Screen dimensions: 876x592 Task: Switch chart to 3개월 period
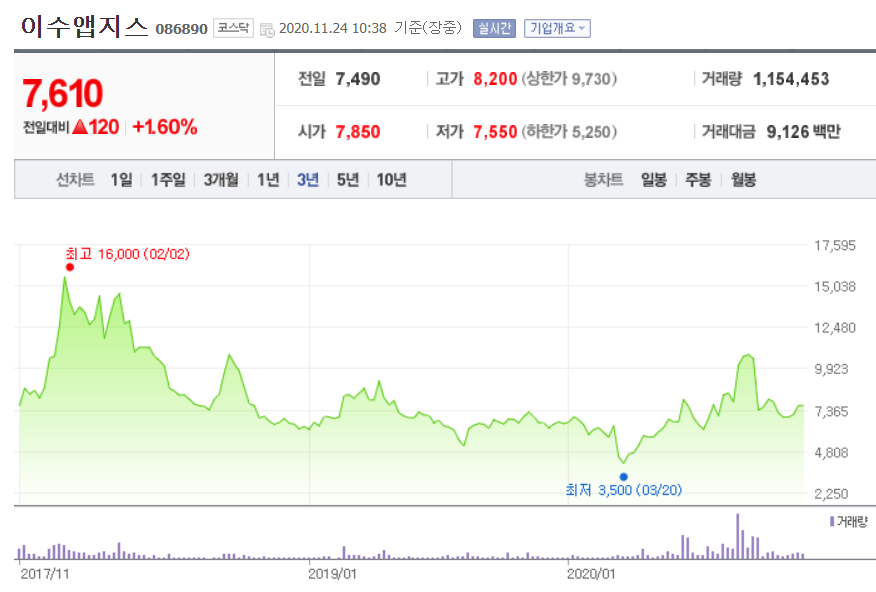[x=221, y=180]
